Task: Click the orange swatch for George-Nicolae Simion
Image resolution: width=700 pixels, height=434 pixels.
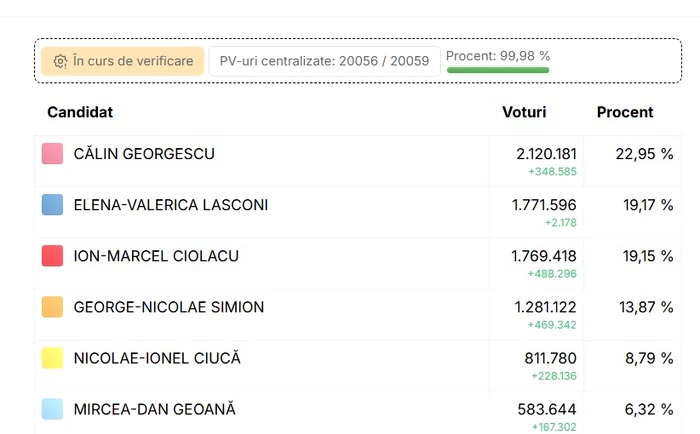Action: [52, 307]
